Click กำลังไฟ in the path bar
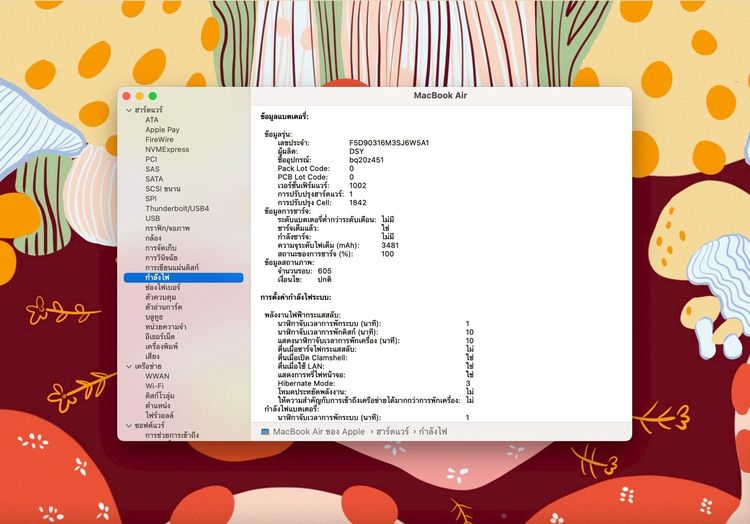The height and width of the screenshot is (524, 750). [433, 432]
